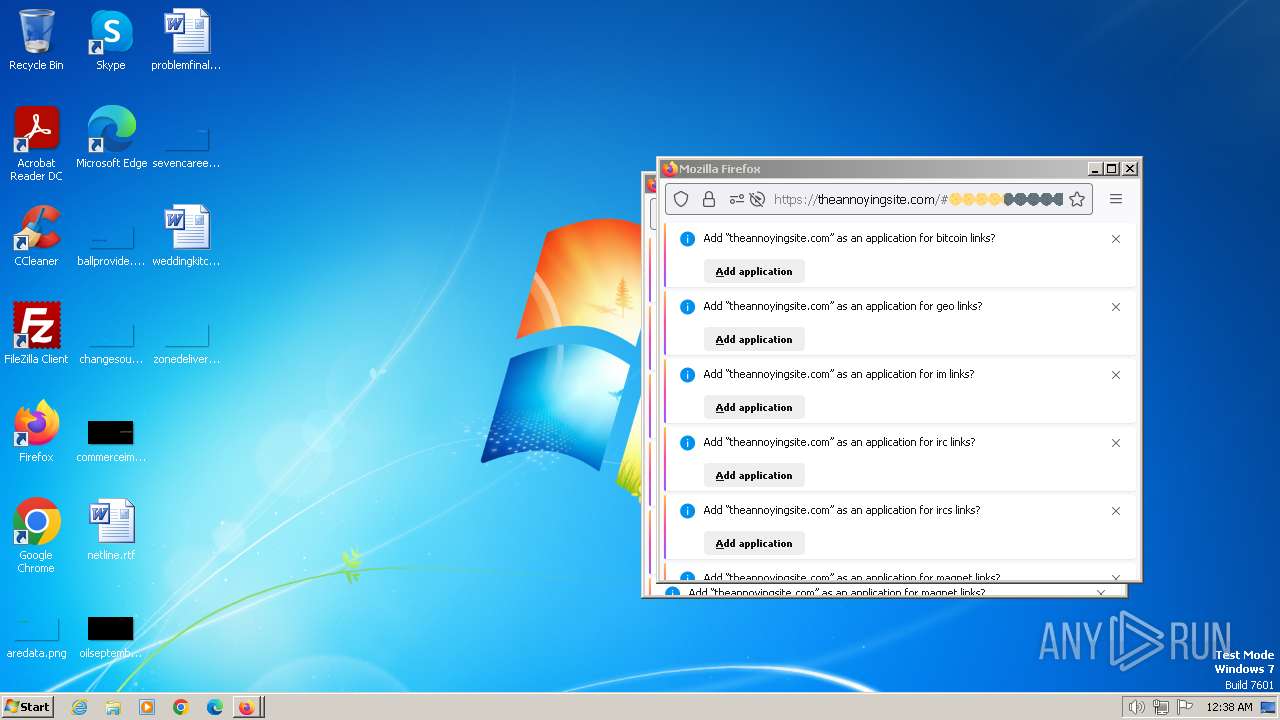Image resolution: width=1280 pixels, height=720 pixels.
Task: Open File Explorer from taskbar
Action: tap(113, 707)
